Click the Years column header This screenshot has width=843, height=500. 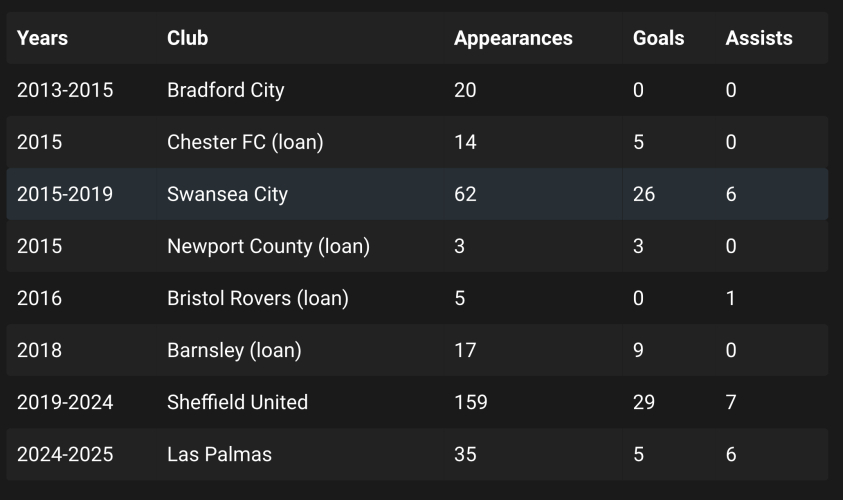click(x=42, y=38)
